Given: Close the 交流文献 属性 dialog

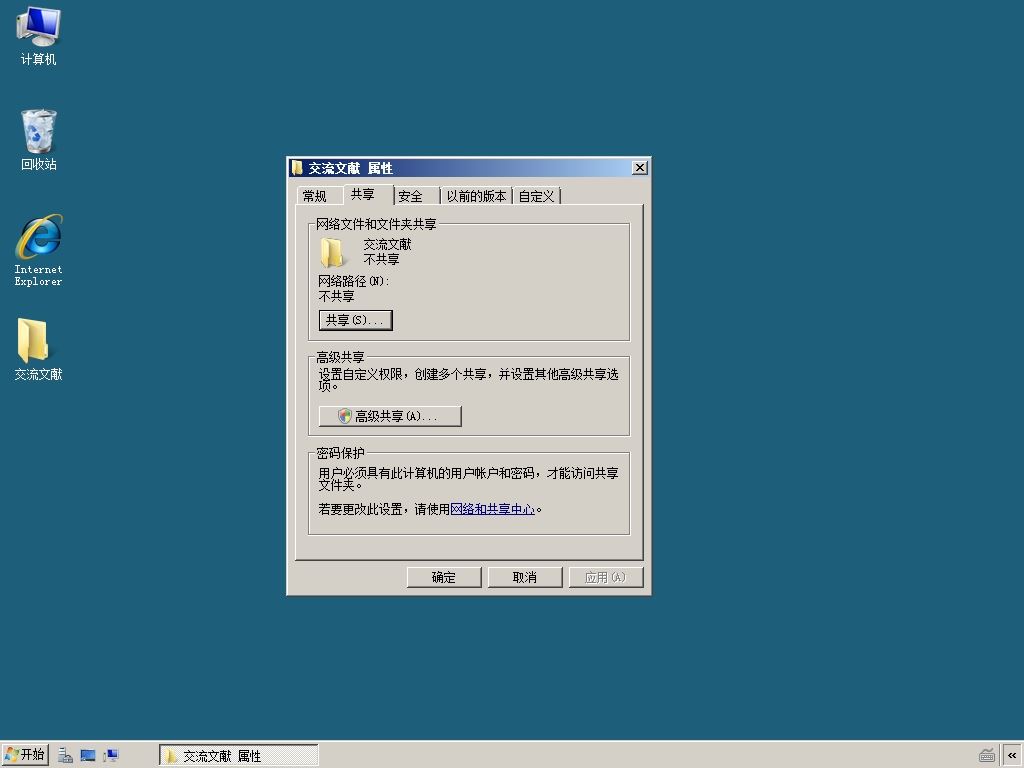Looking at the screenshot, I should pos(640,168).
